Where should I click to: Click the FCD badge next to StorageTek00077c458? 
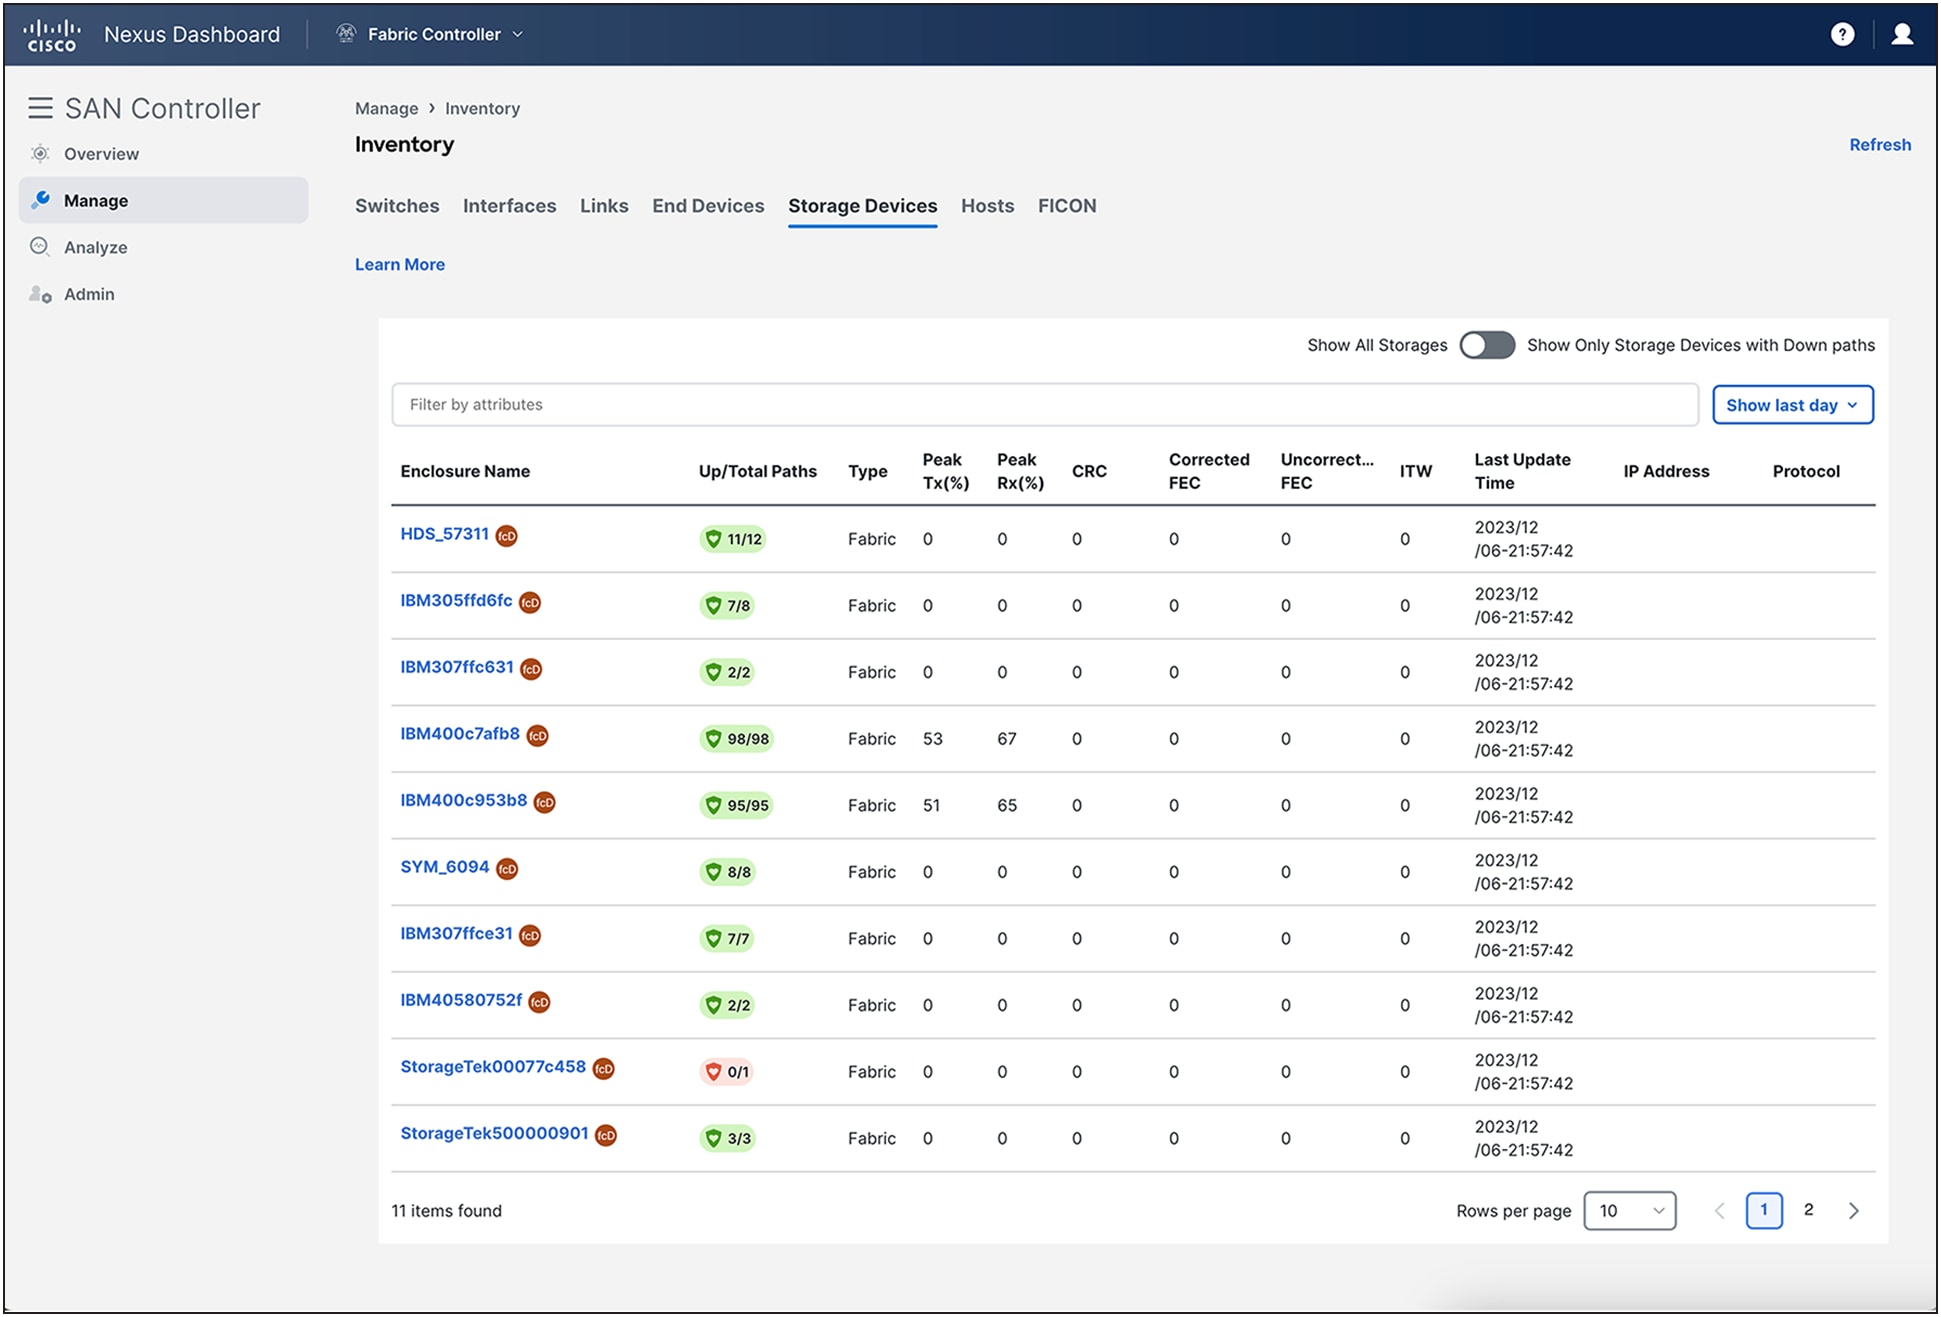(x=603, y=1069)
